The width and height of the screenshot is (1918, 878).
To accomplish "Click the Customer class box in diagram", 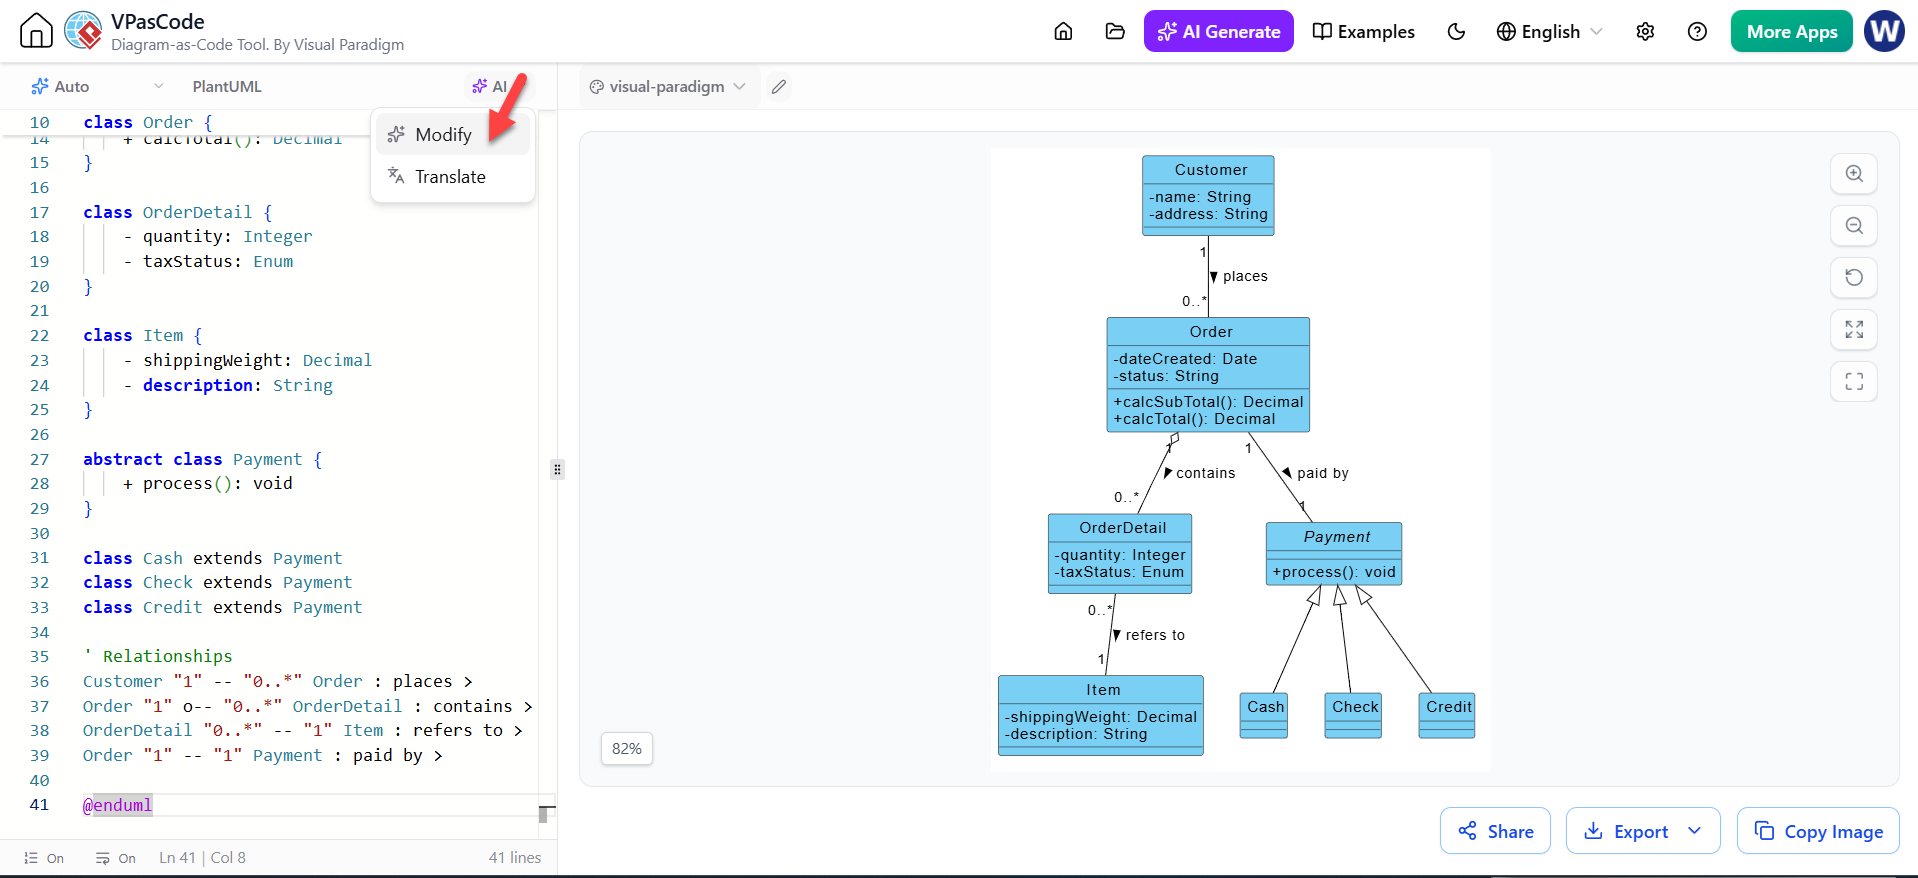I will 1208,195.
